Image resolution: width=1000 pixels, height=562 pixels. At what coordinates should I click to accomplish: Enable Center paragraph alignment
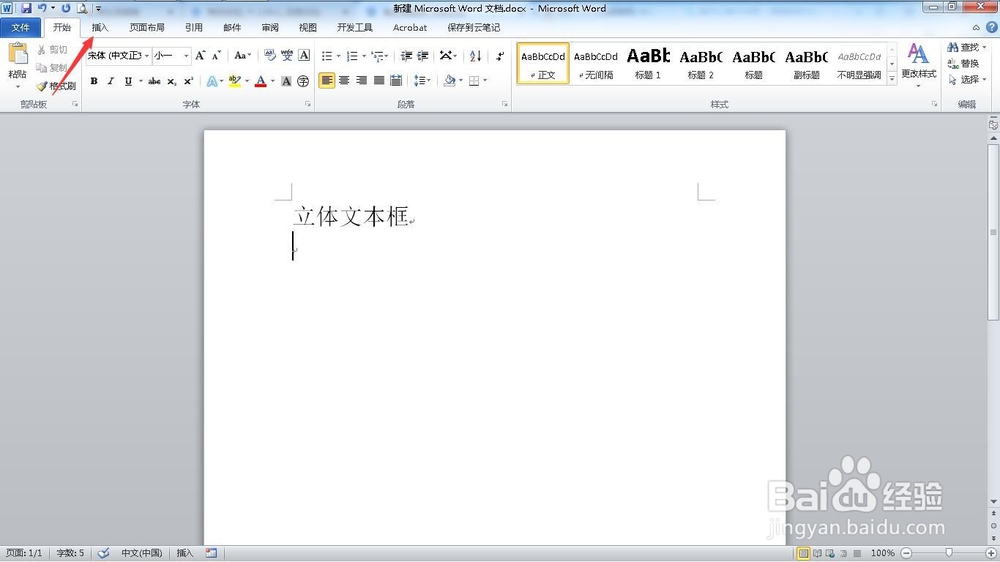click(344, 80)
